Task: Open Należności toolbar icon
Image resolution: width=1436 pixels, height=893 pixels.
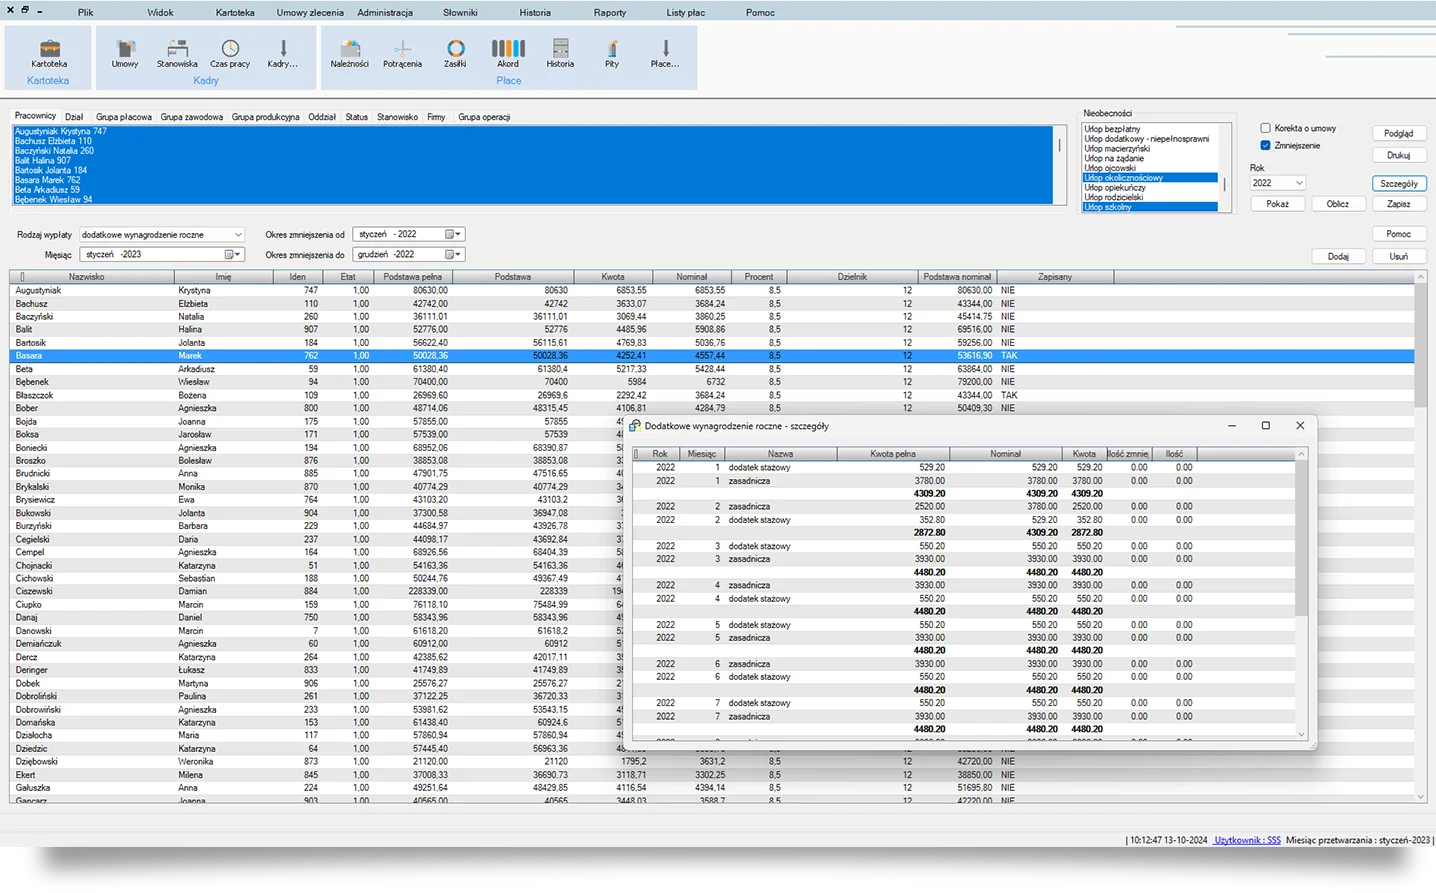Action: (x=350, y=49)
